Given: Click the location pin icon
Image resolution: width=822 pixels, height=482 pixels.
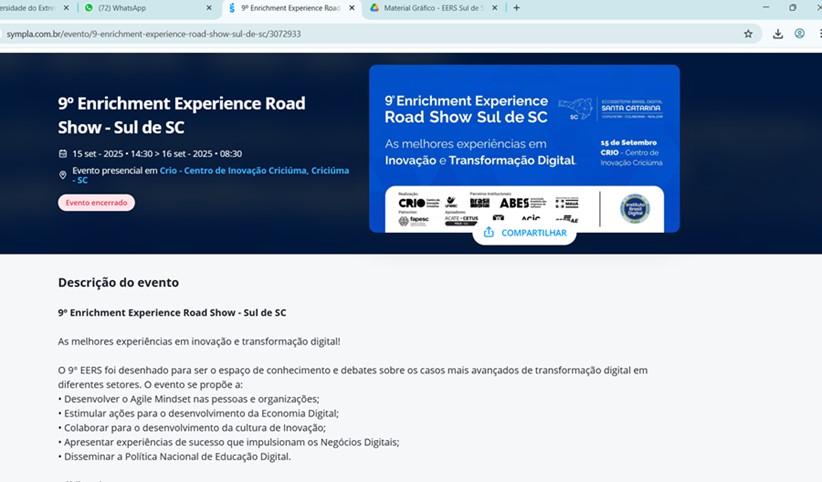Looking at the screenshot, I should [x=63, y=175].
